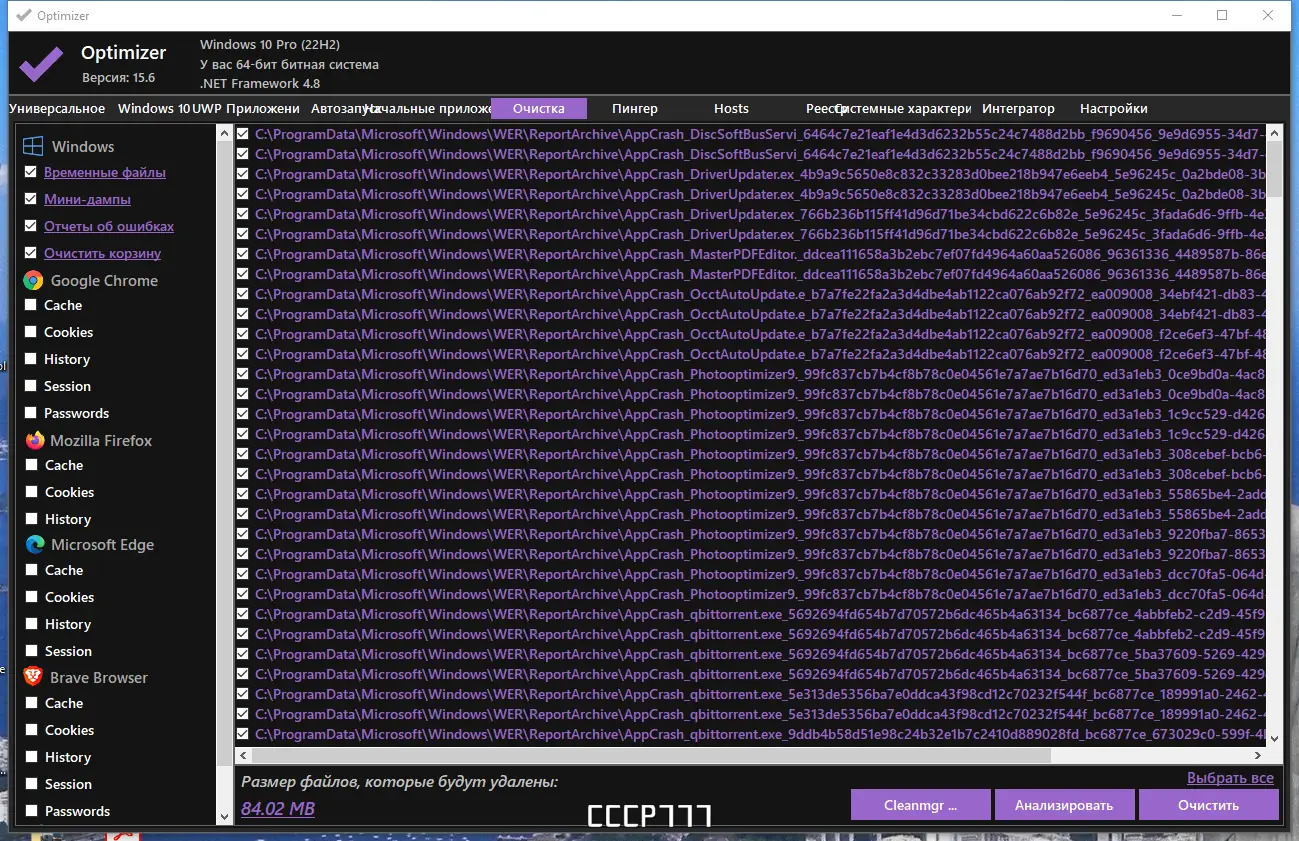1299x841 pixels.
Task: Check Session under Microsoft Edge
Action: click(32, 651)
